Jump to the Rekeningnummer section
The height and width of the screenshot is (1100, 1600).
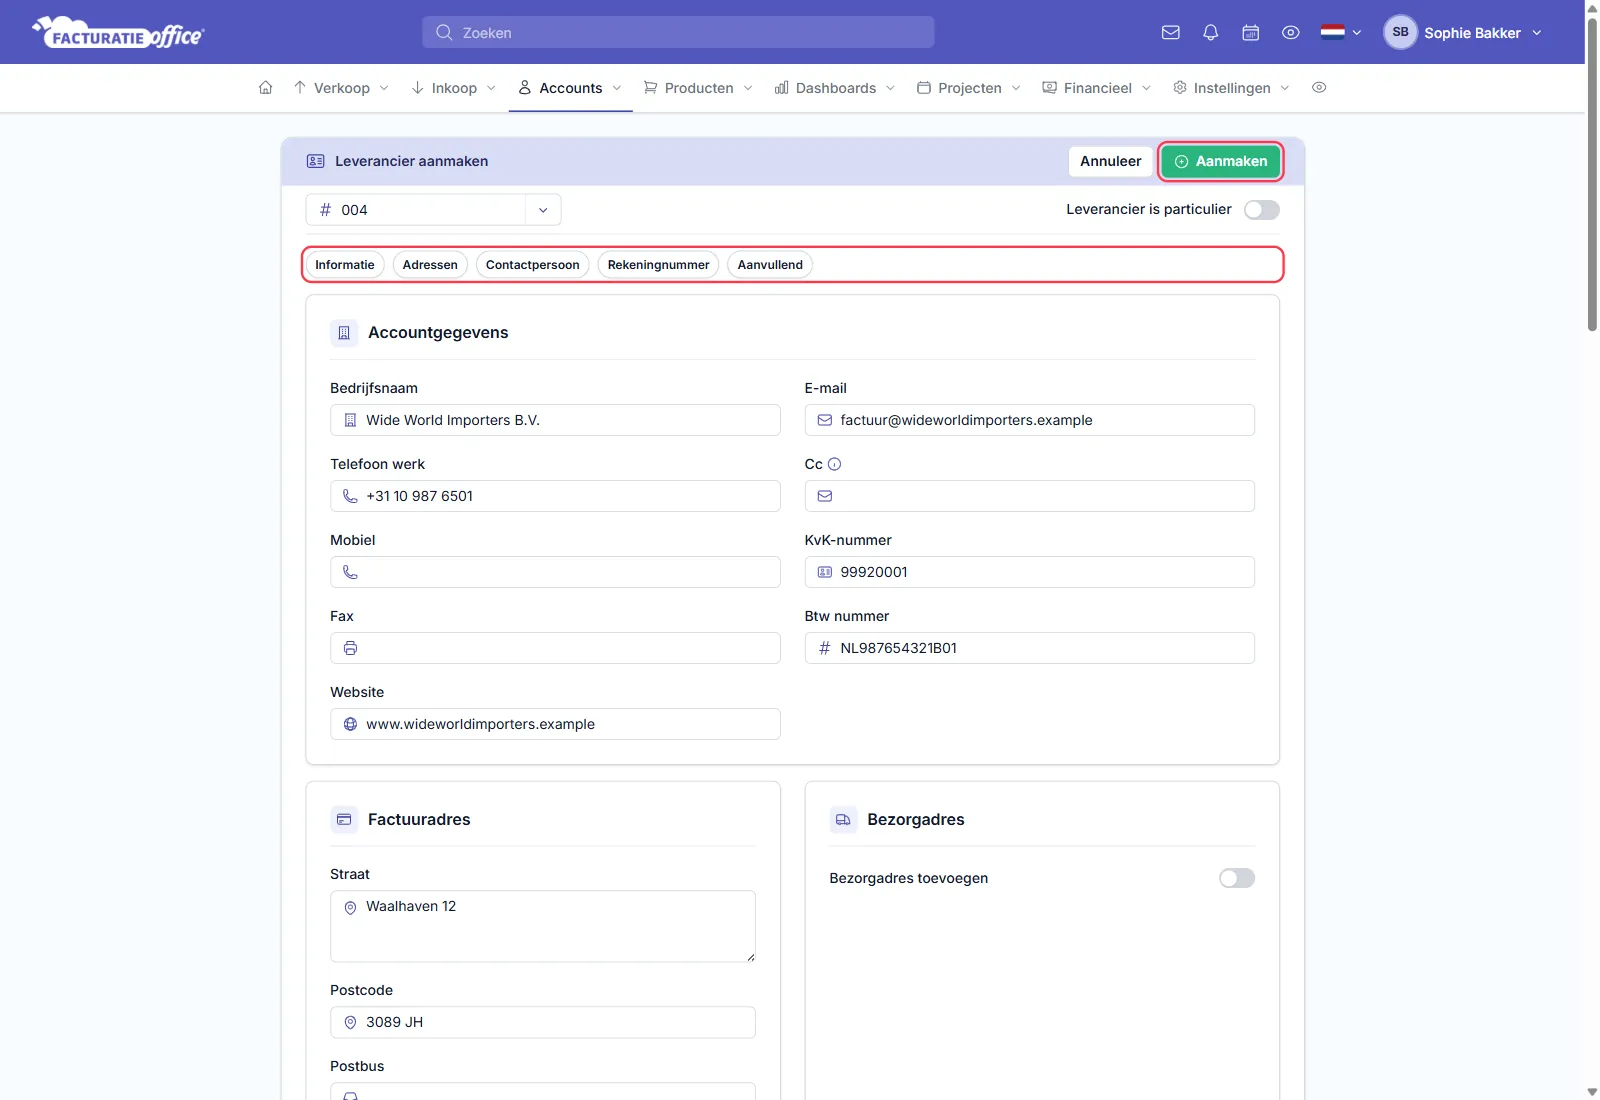click(658, 265)
